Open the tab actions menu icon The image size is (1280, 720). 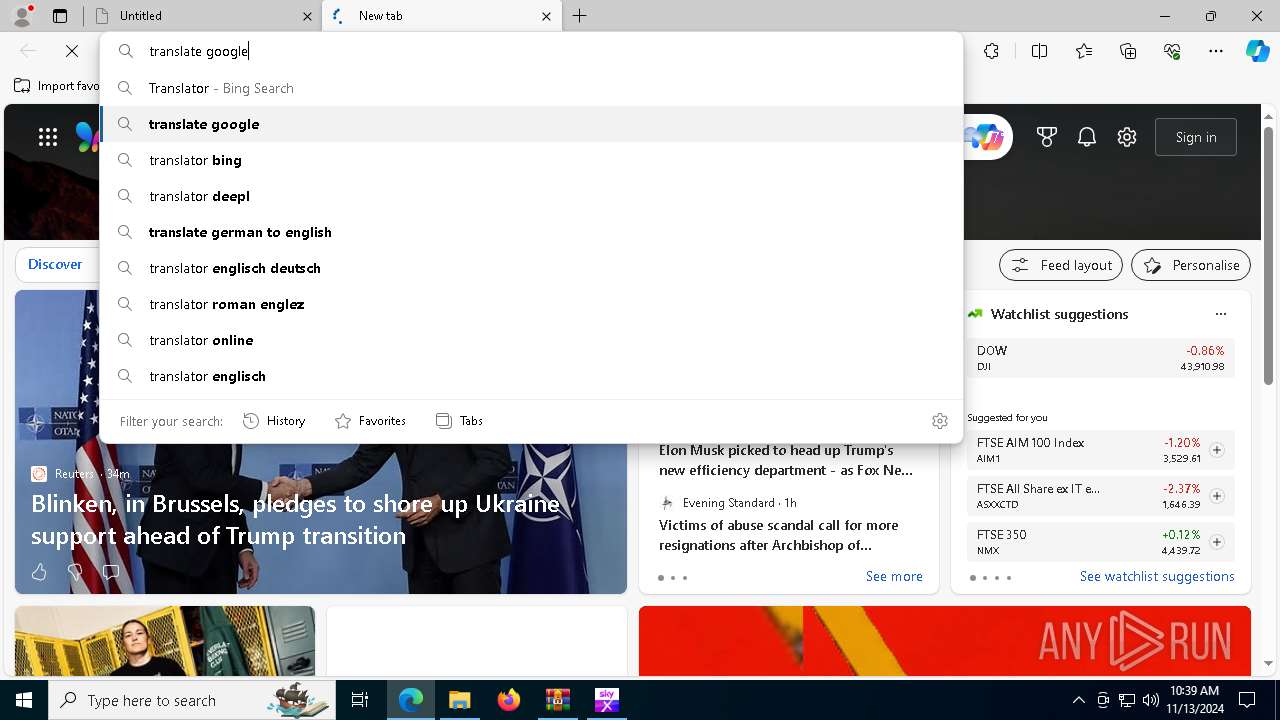pyautogui.click(x=60, y=16)
